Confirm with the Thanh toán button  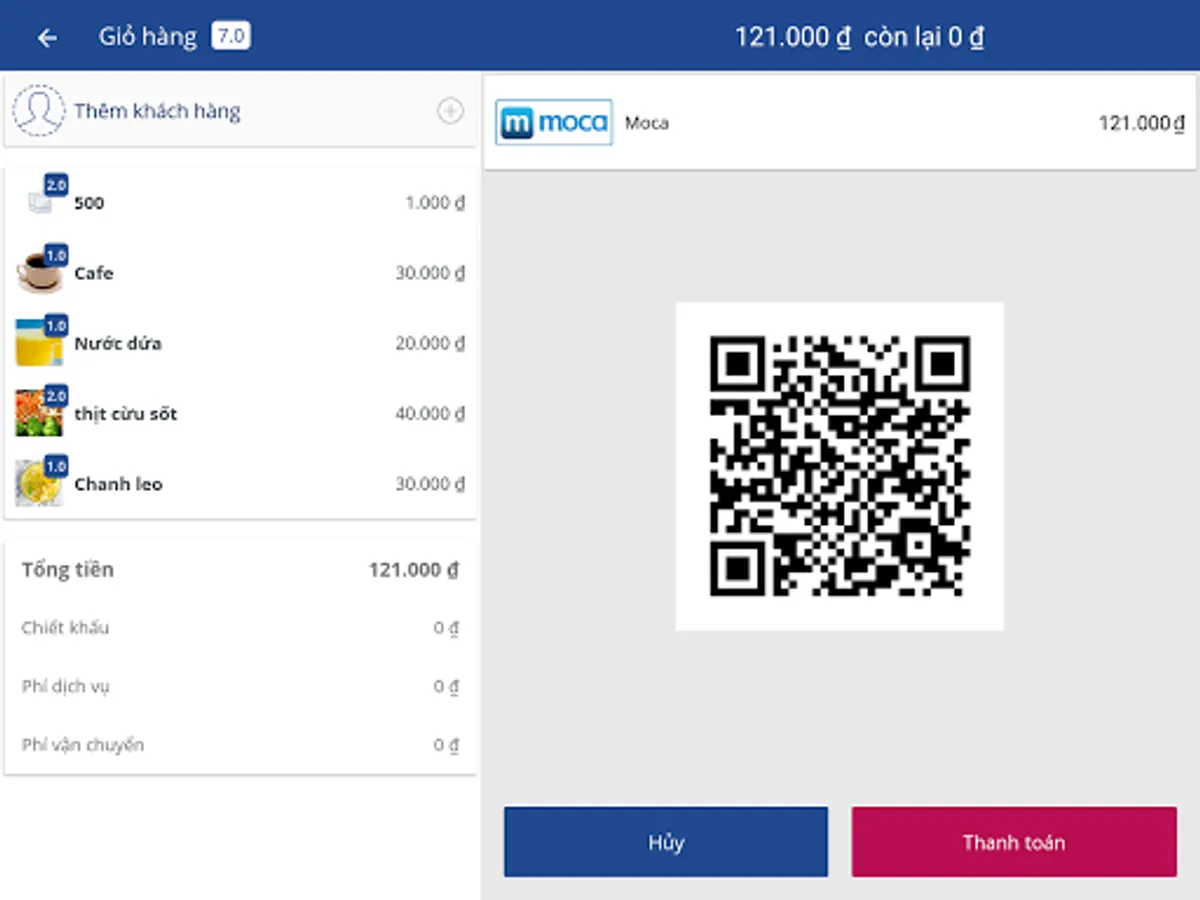tap(1014, 842)
